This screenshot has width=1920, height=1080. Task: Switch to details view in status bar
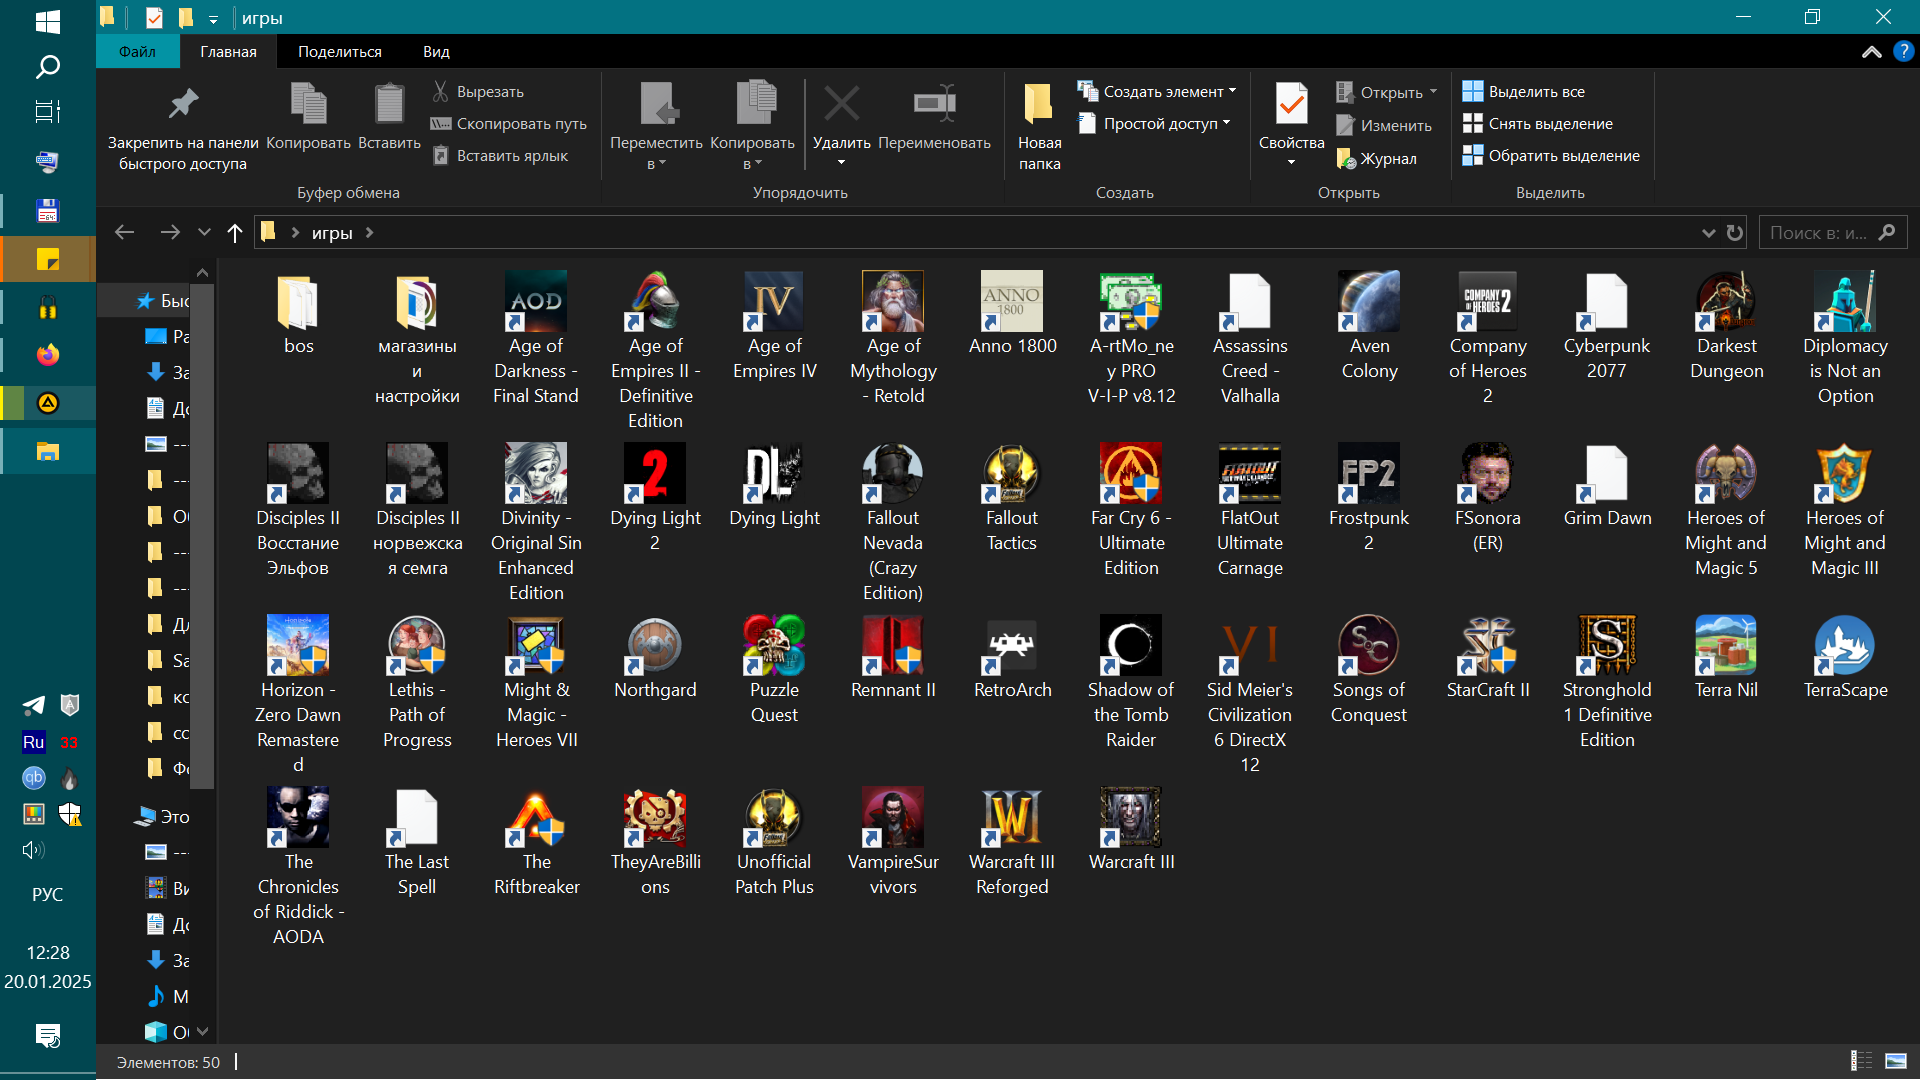point(1861,1061)
